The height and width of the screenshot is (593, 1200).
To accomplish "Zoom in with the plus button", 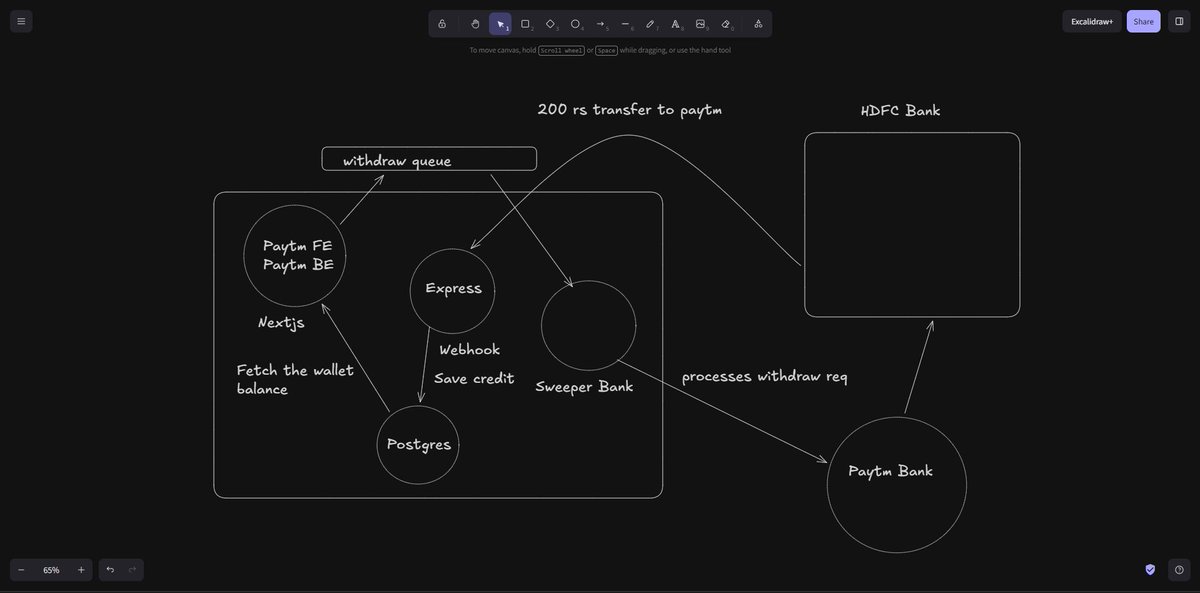I will point(81,570).
